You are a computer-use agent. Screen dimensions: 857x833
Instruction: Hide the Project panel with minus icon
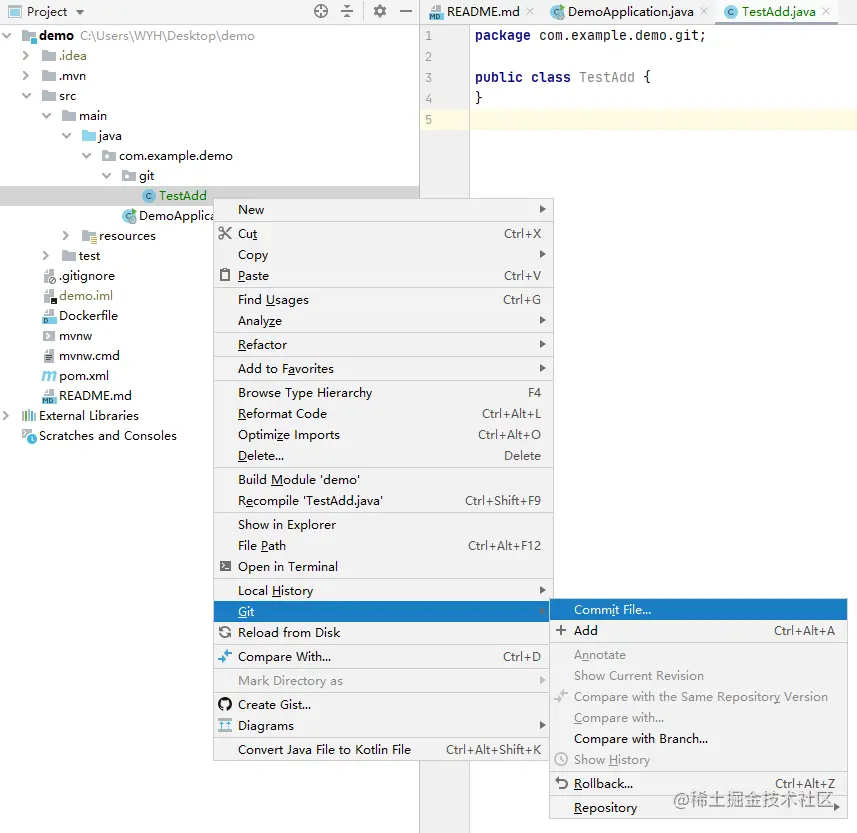pyautogui.click(x=406, y=11)
